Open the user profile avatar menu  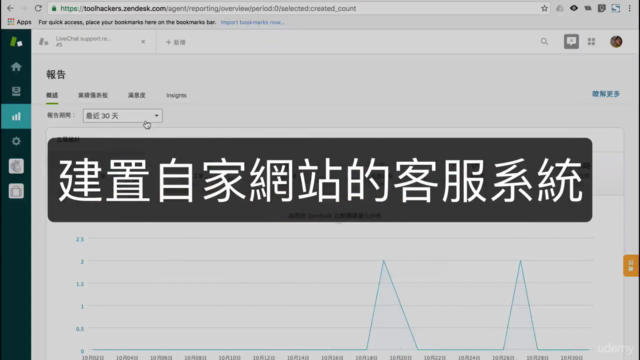[x=616, y=42]
